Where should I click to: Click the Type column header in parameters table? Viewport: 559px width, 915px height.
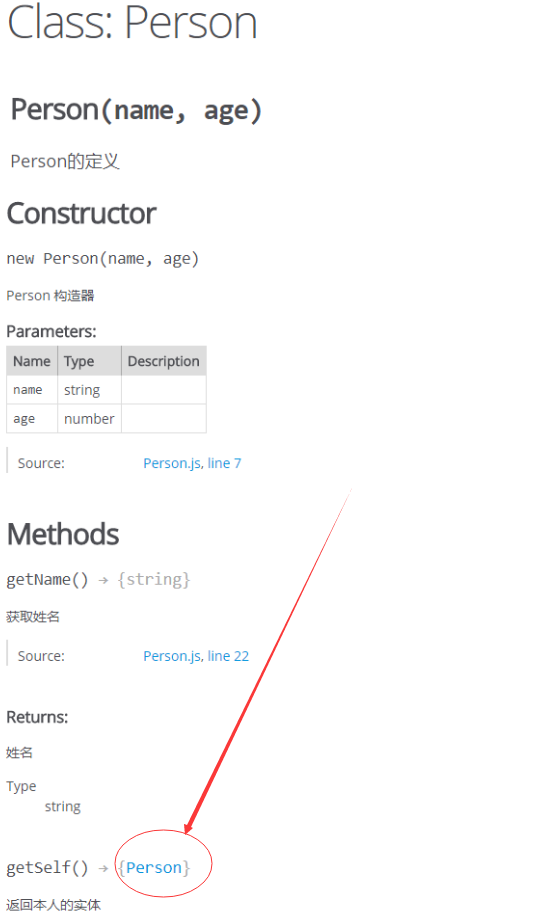tap(89, 361)
